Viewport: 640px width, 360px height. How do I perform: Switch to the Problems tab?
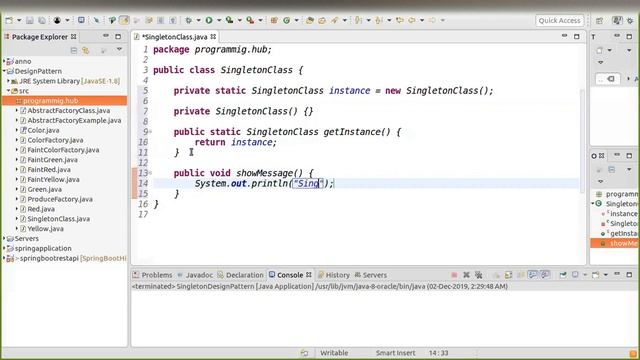click(153, 275)
